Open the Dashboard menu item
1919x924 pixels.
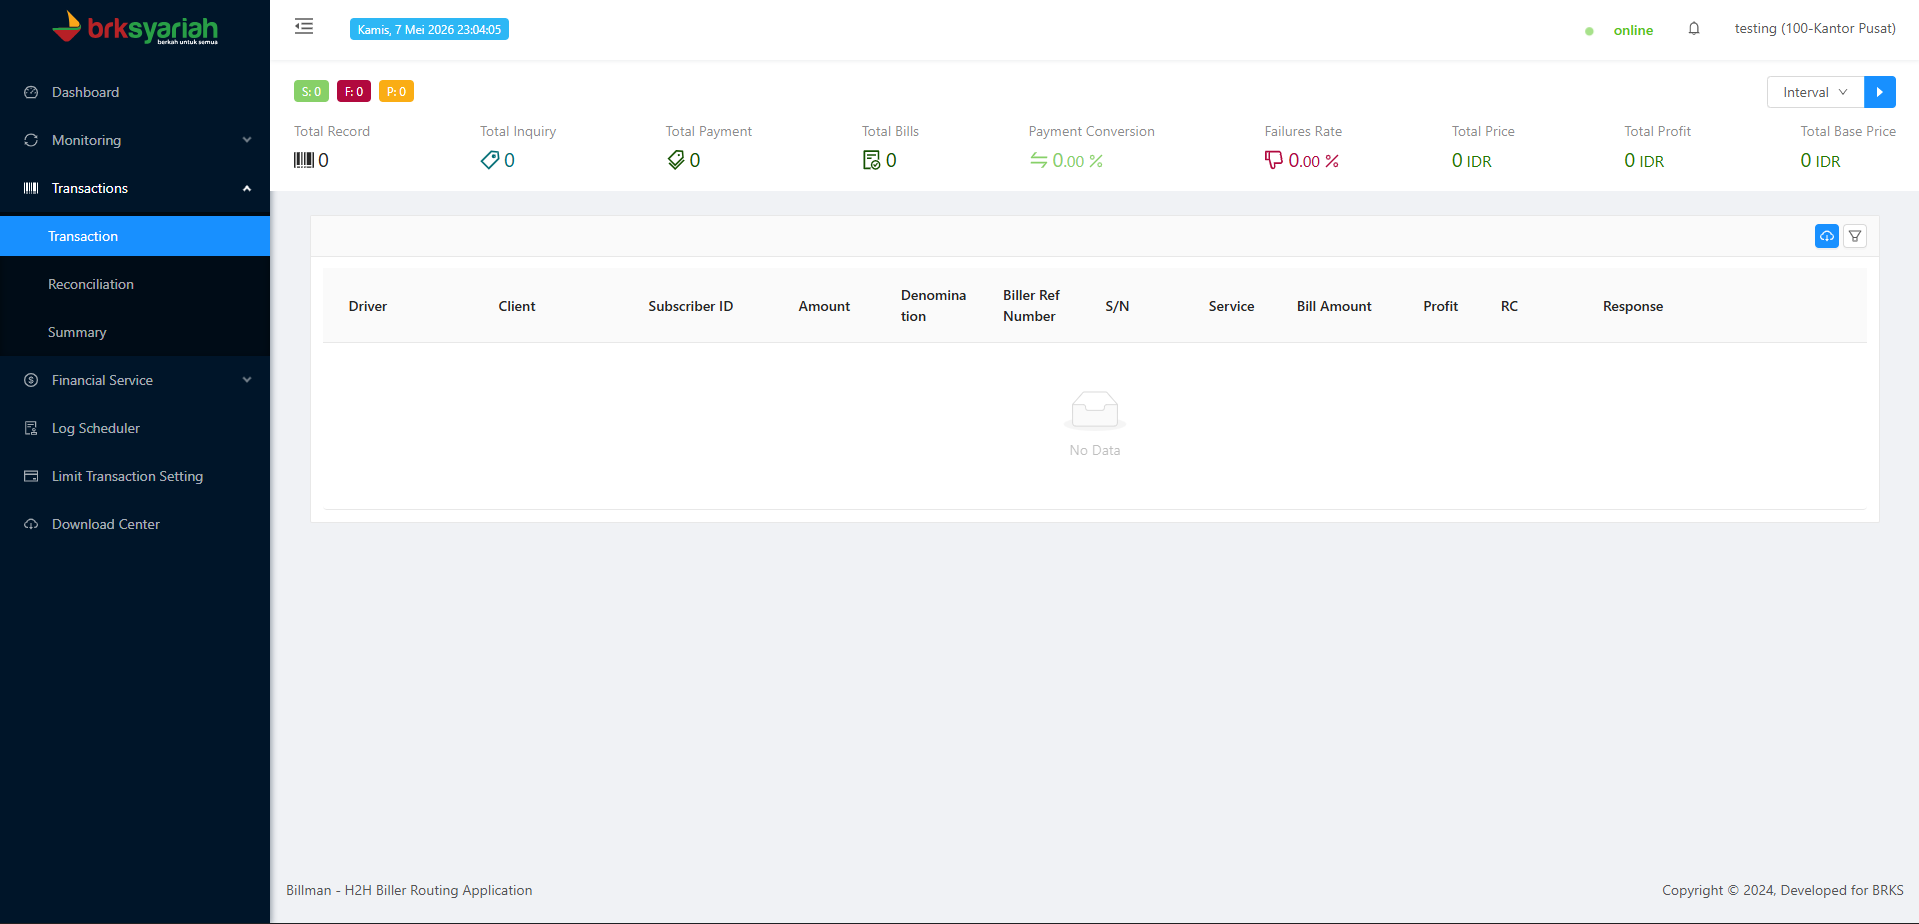[x=135, y=92]
